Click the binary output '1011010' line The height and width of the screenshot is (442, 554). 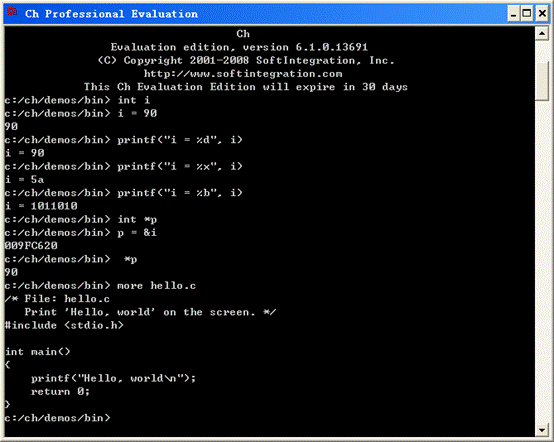41,206
